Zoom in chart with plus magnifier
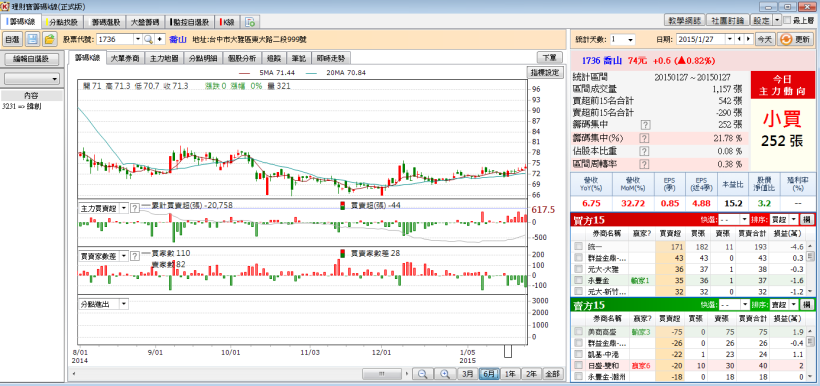 [445, 374]
